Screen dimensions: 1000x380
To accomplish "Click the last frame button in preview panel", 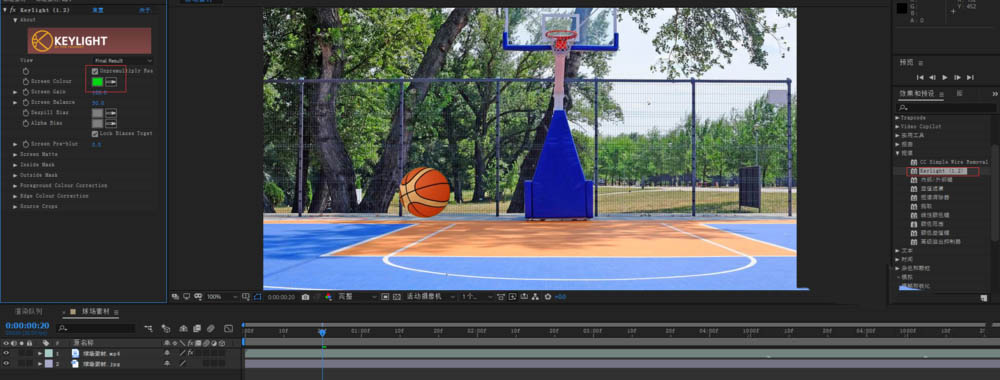I will tap(970, 77).
